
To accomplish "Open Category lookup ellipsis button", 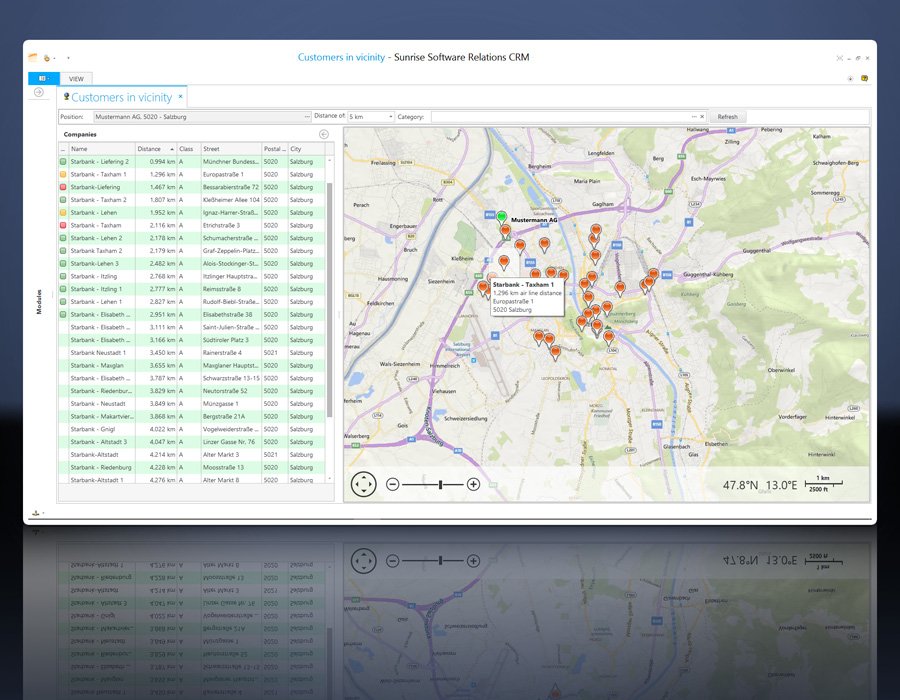I will pos(693,117).
